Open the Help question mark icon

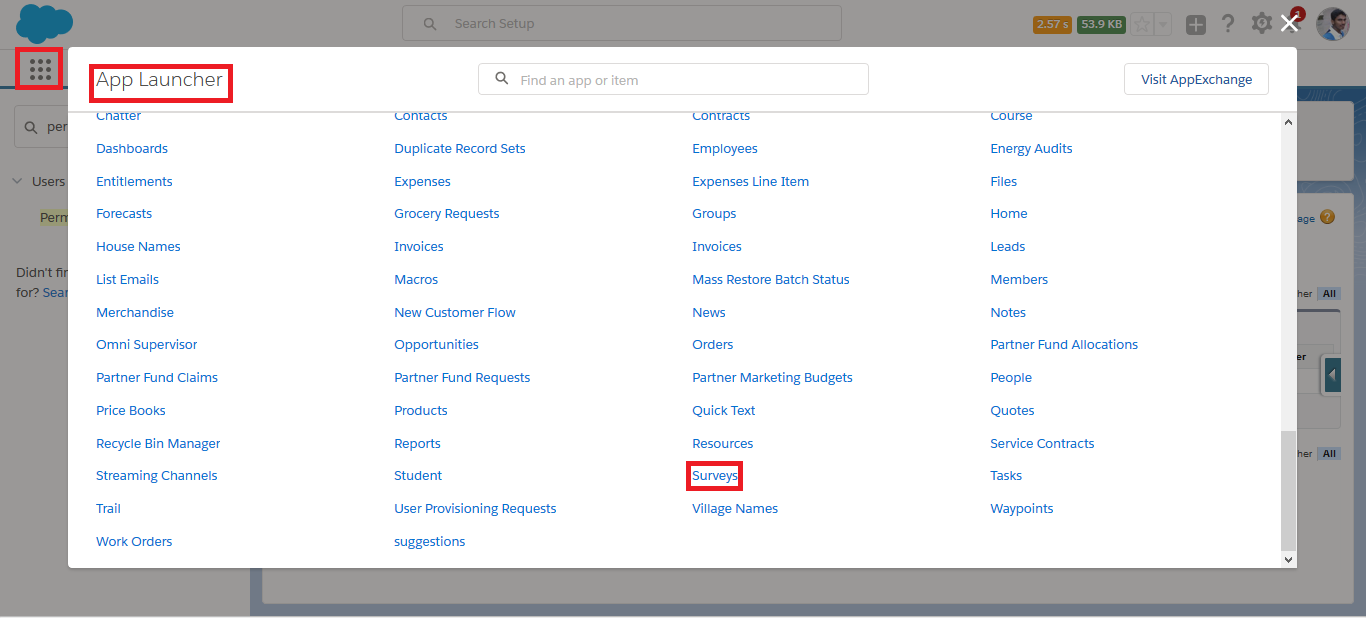click(x=1228, y=24)
